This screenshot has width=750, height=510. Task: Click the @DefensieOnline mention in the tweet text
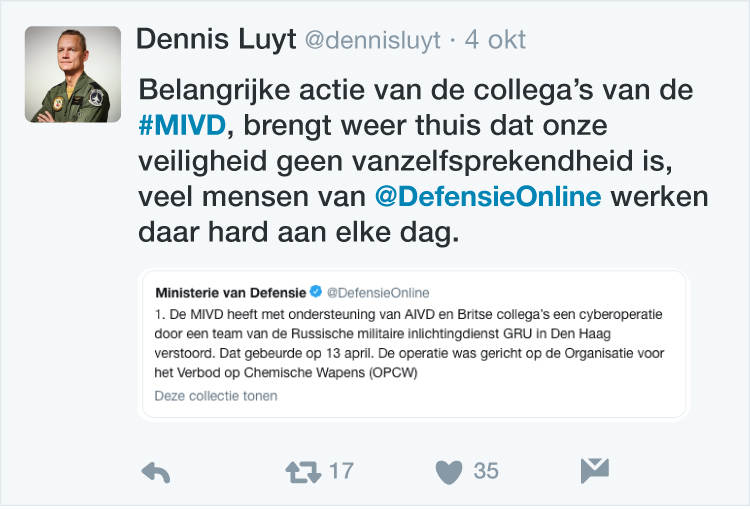(x=487, y=195)
